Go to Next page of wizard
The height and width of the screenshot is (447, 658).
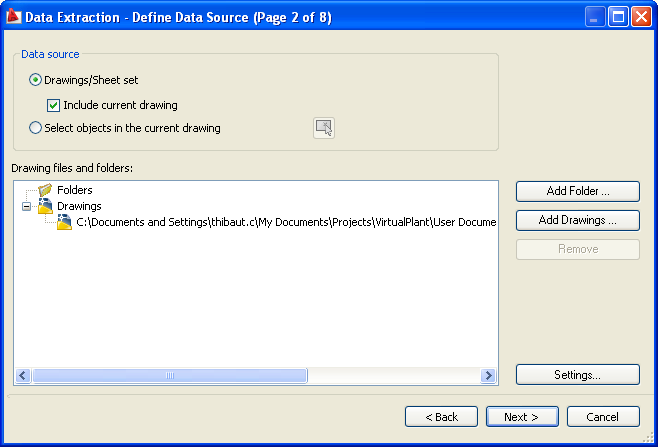(x=522, y=416)
